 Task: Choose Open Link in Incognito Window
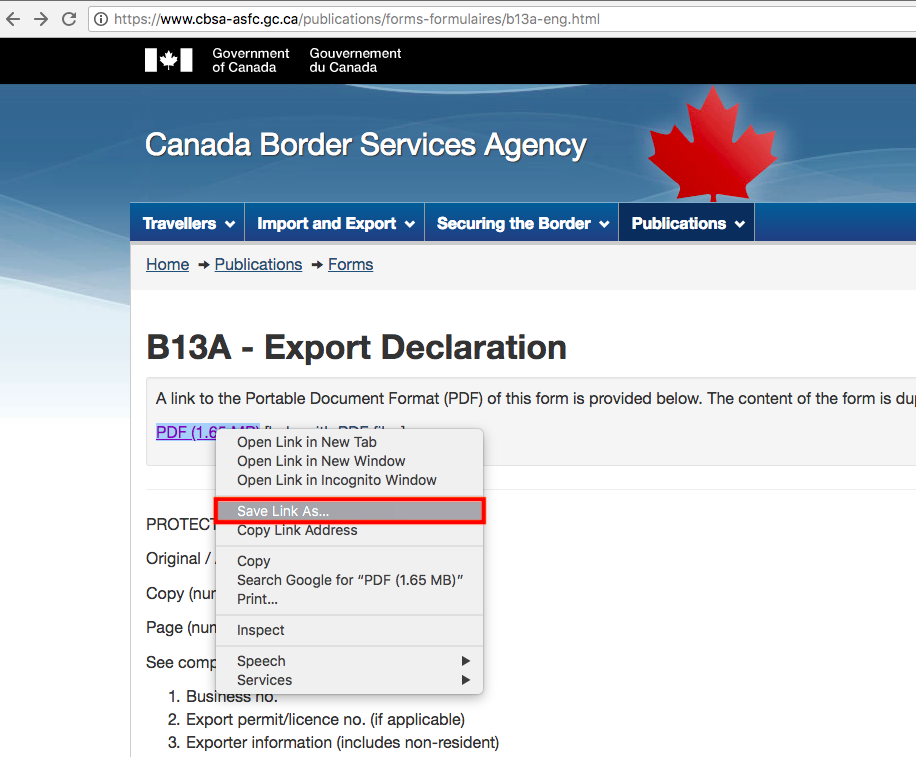tap(349, 480)
